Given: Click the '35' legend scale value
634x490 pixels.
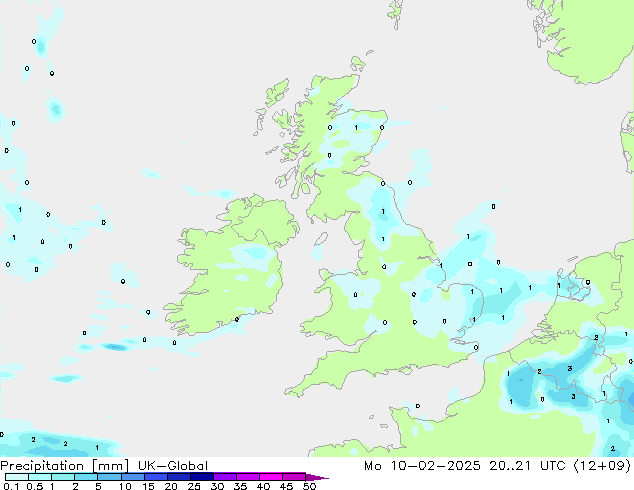Looking at the screenshot, I should coord(240,486).
